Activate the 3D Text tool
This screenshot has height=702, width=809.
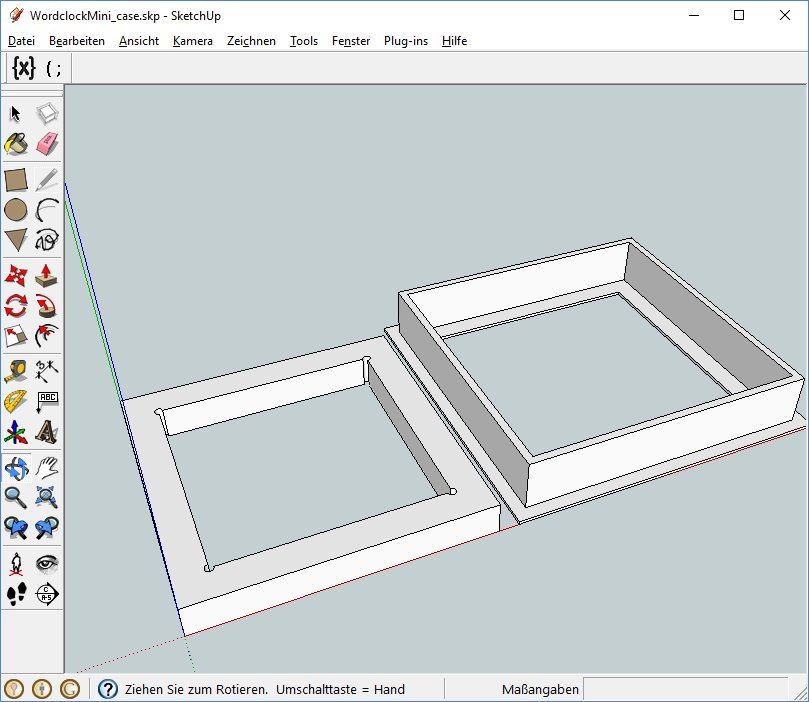[47, 432]
